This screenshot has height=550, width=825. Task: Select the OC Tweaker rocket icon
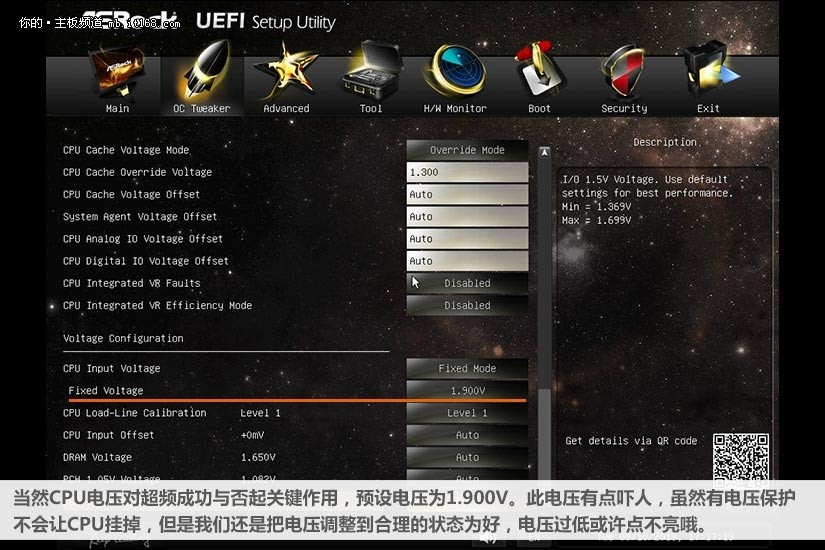(x=206, y=69)
